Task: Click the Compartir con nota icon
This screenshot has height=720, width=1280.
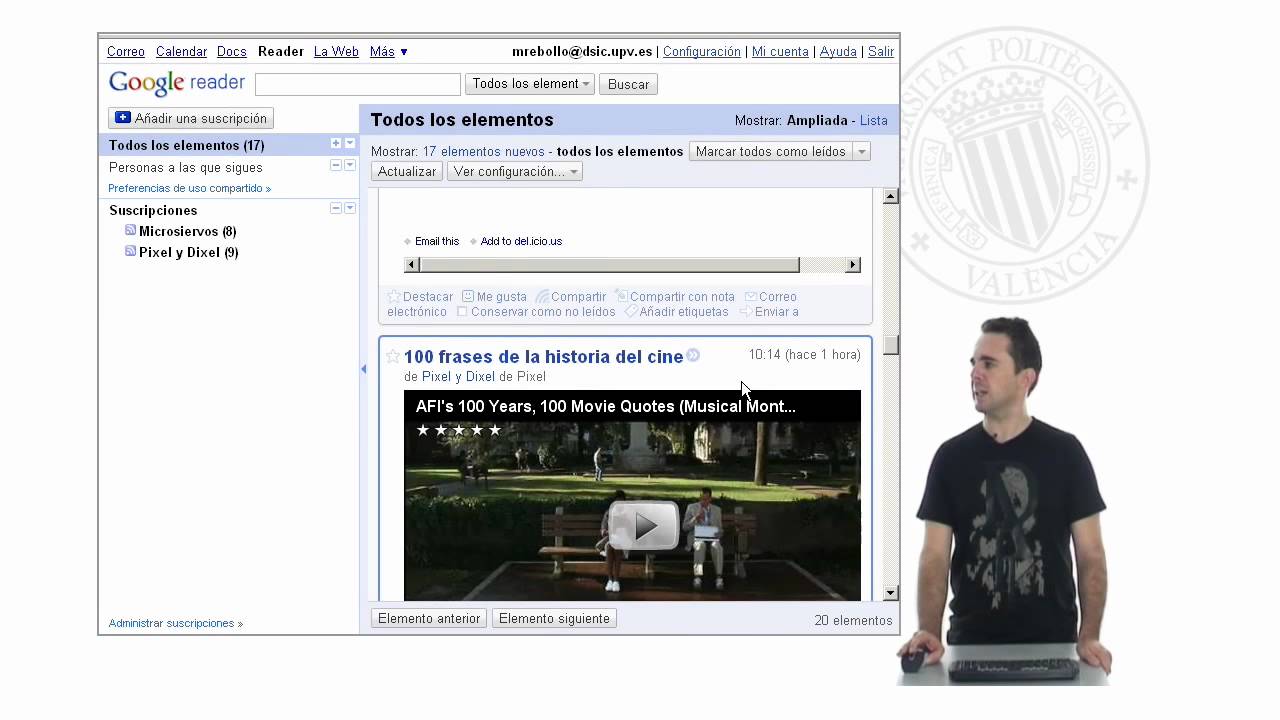Action: point(621,296)
